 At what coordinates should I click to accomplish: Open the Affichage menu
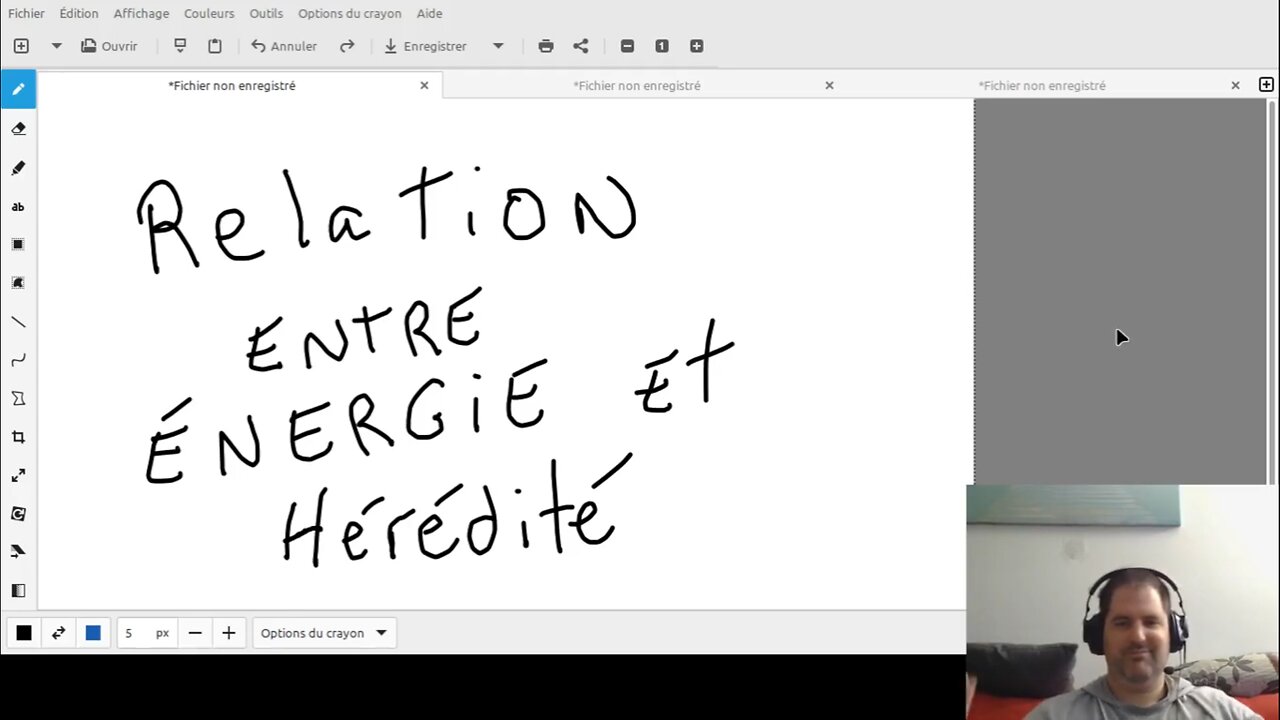[x=141, y=13]
